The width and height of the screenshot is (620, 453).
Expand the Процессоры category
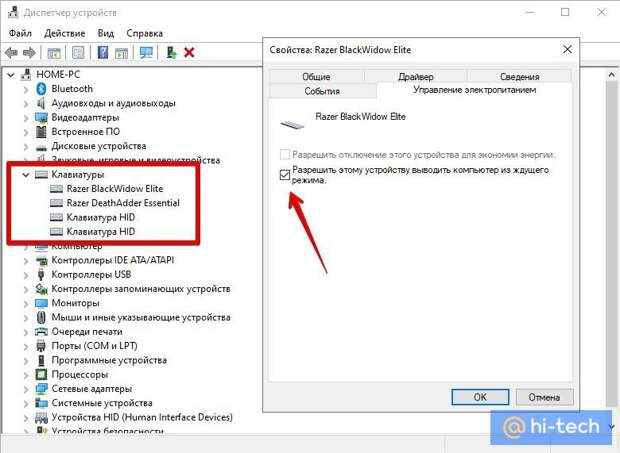[26, 374]
